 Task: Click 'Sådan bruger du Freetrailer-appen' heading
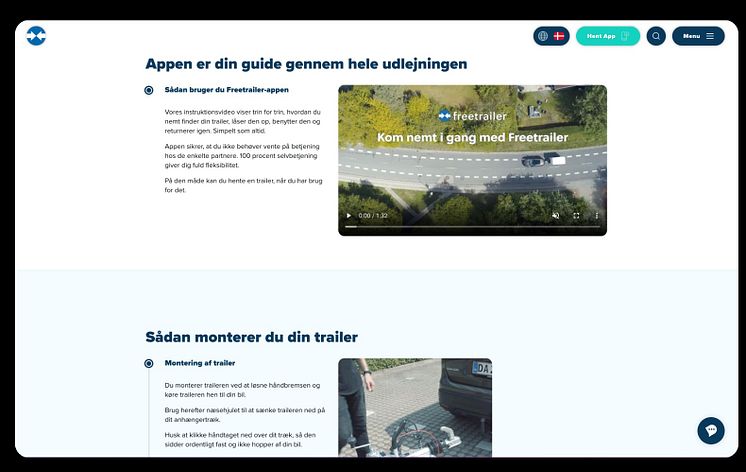coord(226,89)
